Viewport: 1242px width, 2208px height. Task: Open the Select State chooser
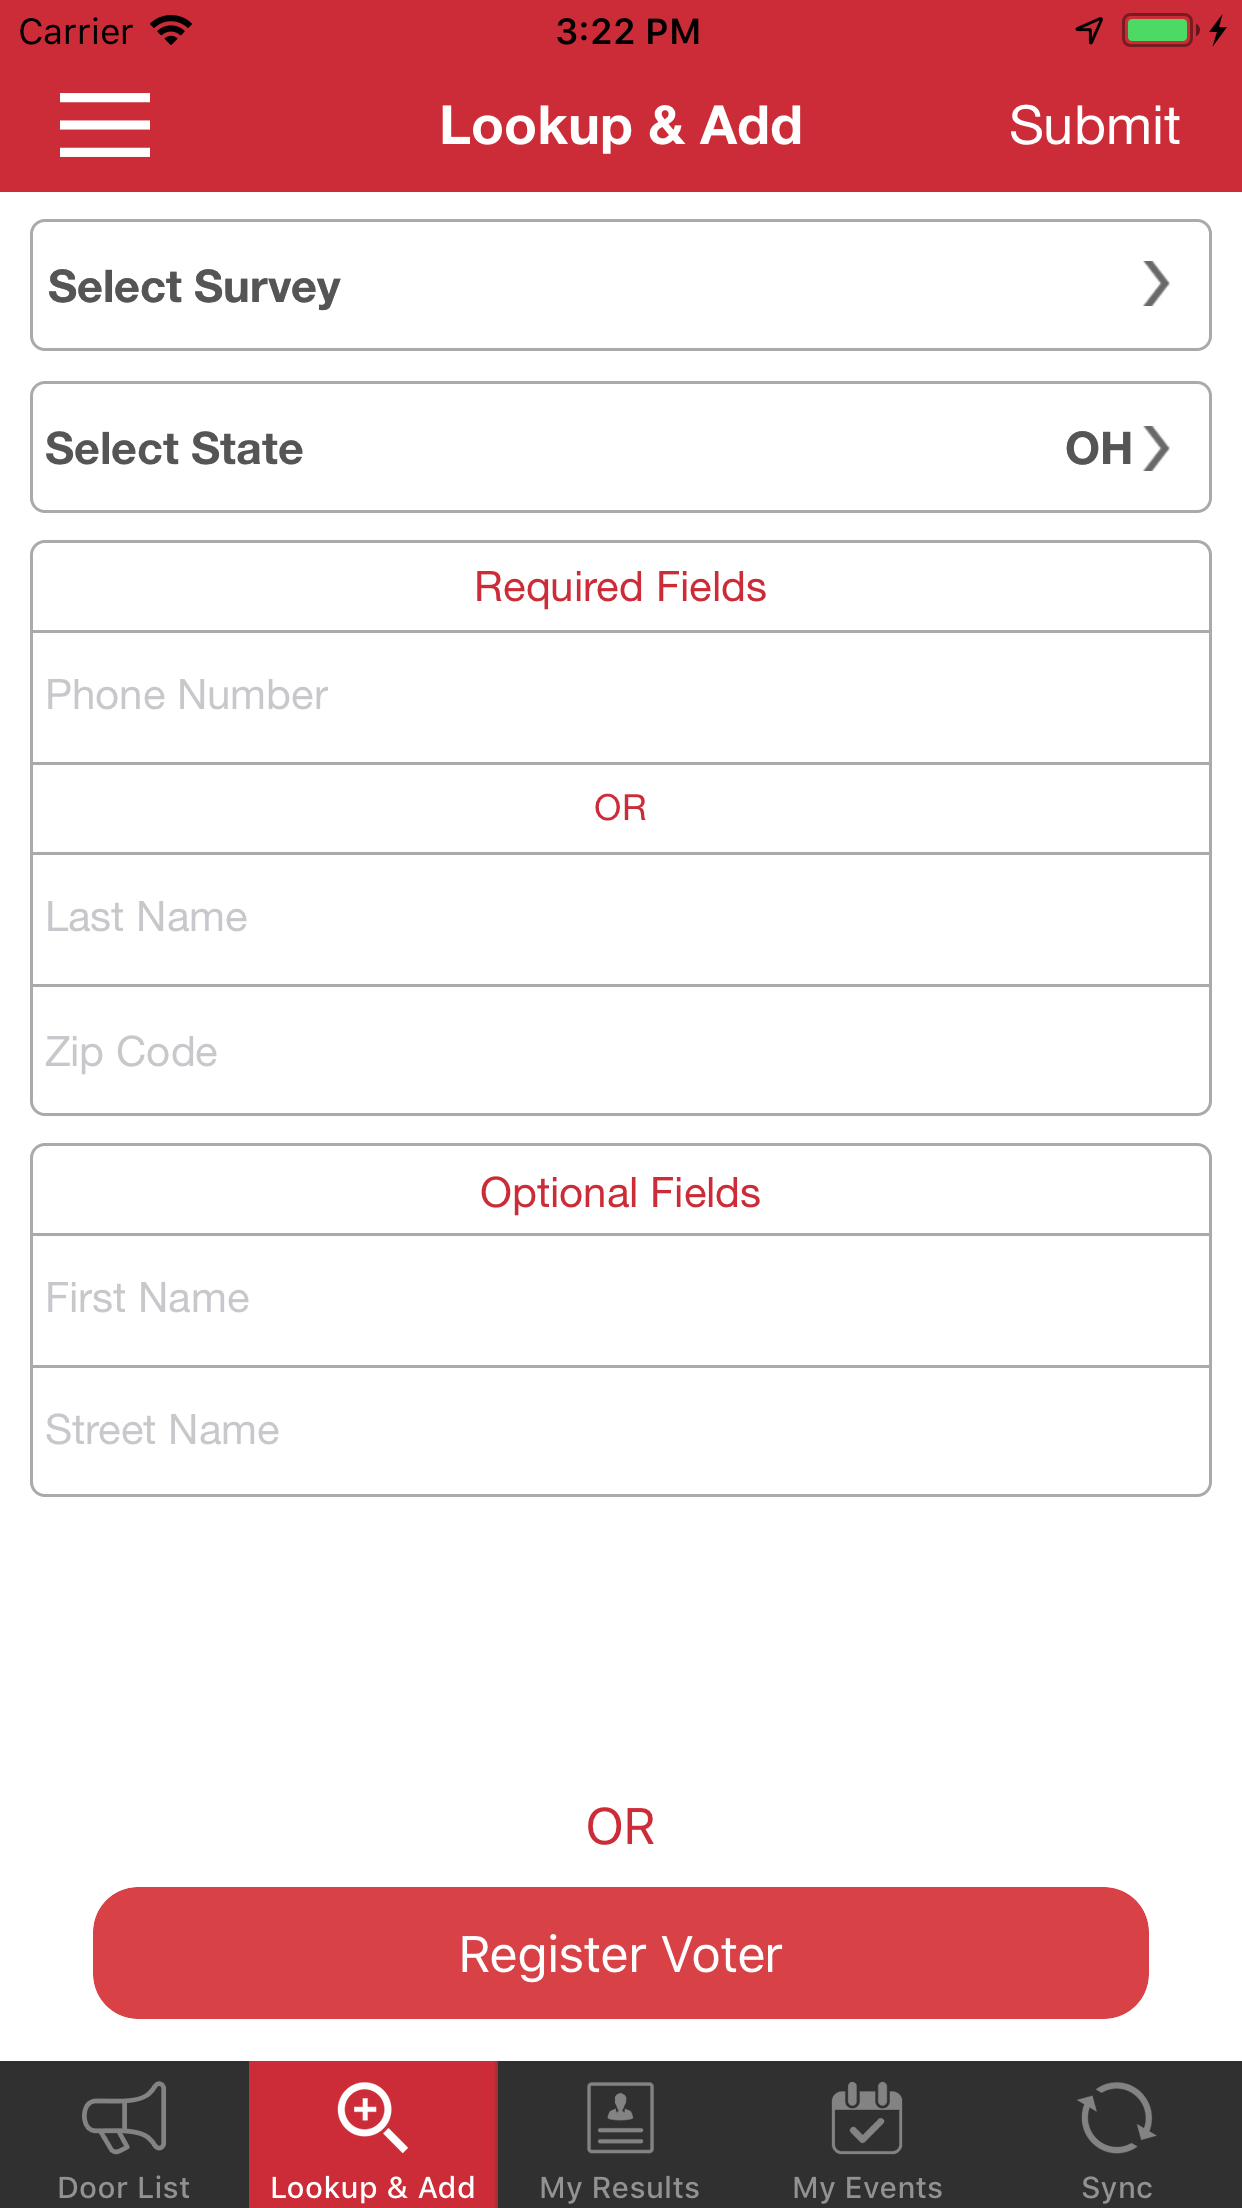click(x=620, y=447)
